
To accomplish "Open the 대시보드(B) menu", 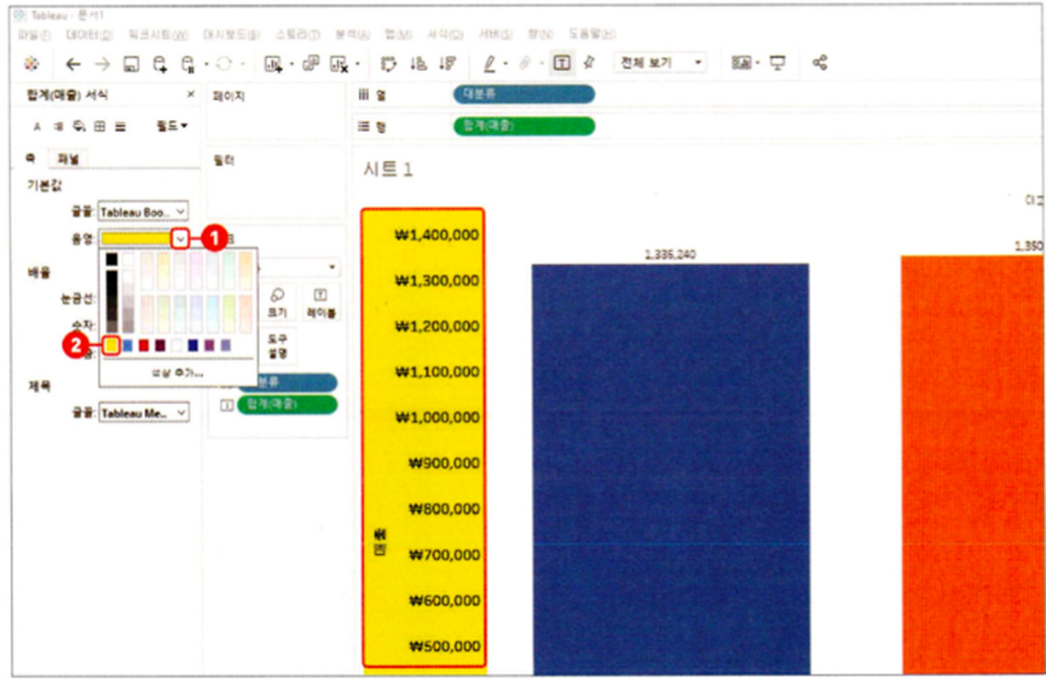I will 232,34.
